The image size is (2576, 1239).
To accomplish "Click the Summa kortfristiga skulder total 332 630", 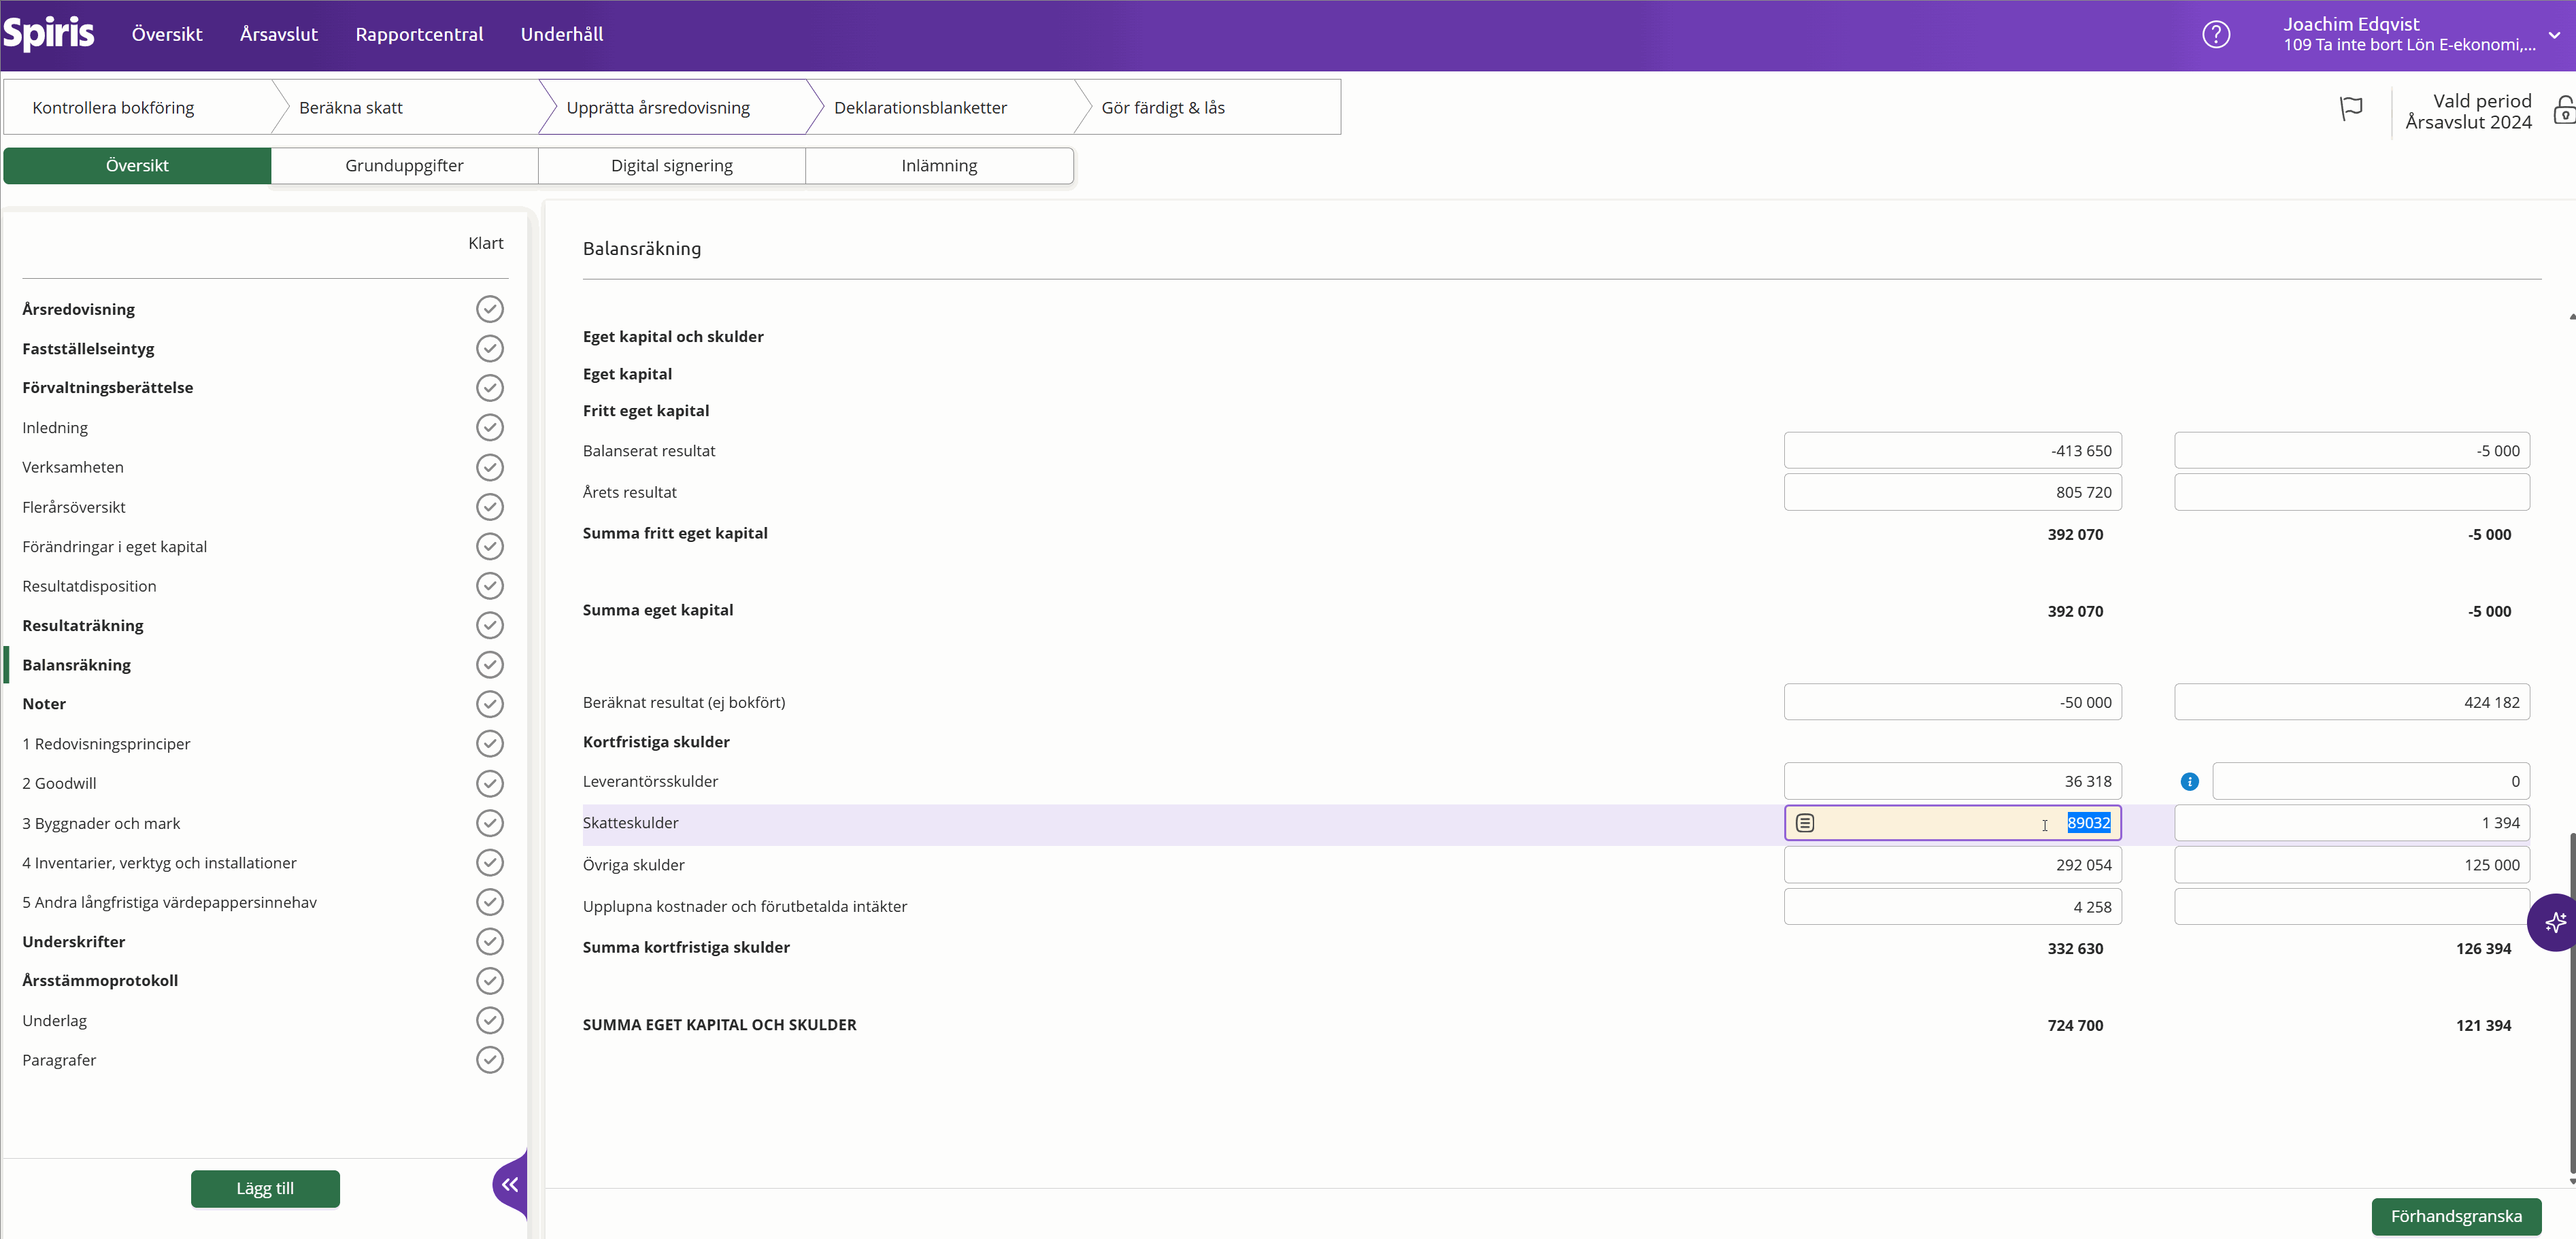I will [2075, 949].
